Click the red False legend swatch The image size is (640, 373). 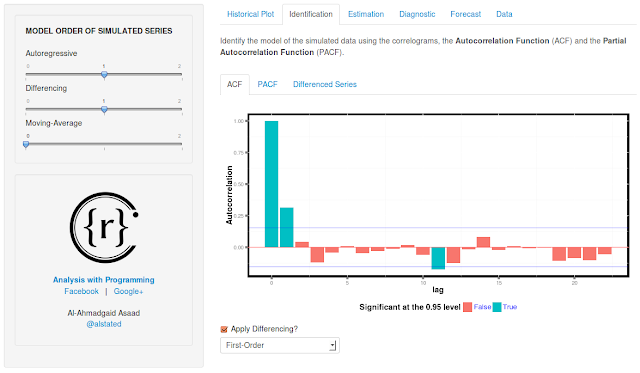tap(468, 307)
